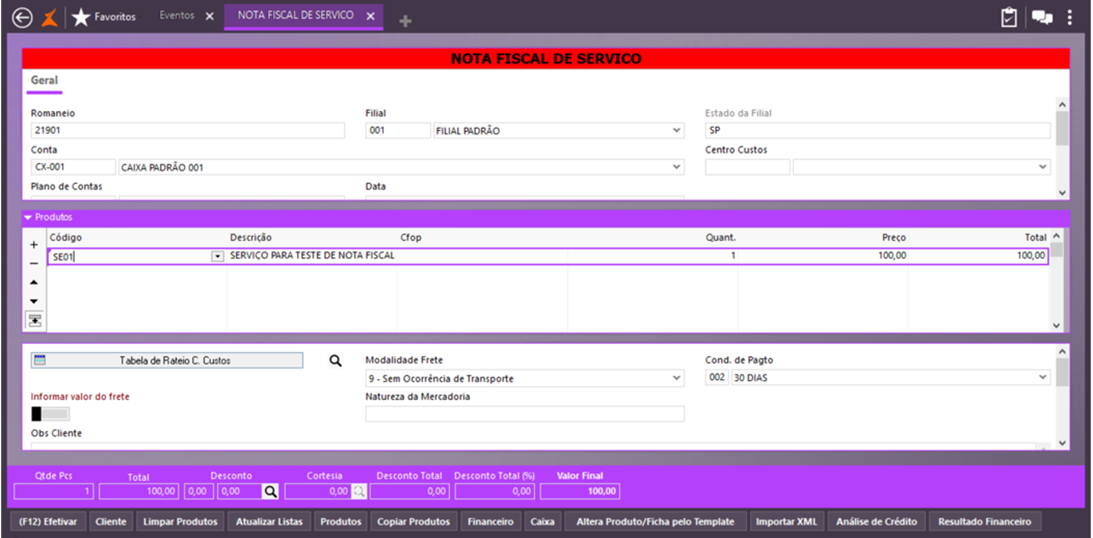Move product row down with arrow

click(x=34, y=301)
